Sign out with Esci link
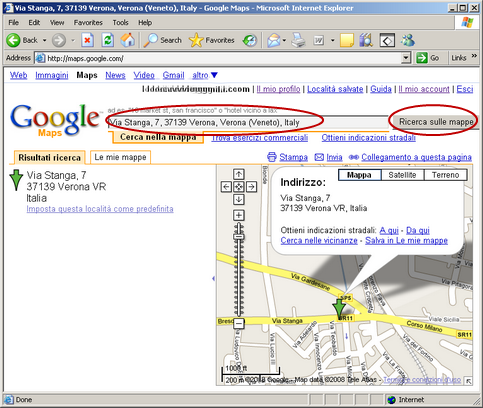 pyautogui.click(x=465, y=89)
